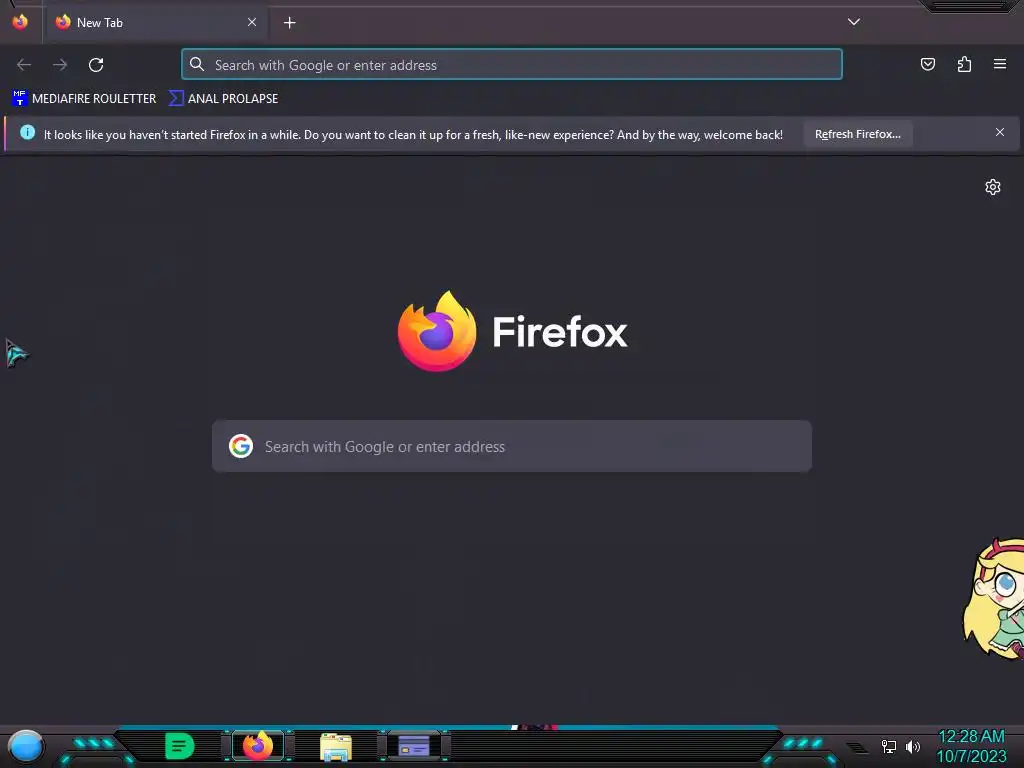Image resolution: width=1024 pixels, height=768 pixels.
Task: Open network status tray icon
Action: click(x=889, y=746)
